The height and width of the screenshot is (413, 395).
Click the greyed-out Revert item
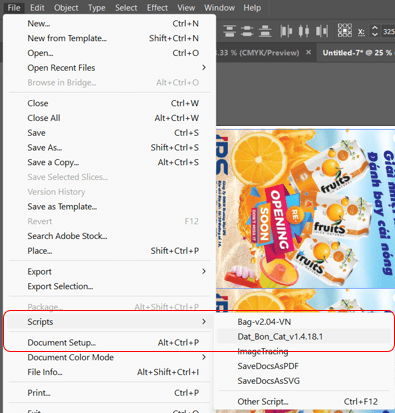[x=110, y=221]
